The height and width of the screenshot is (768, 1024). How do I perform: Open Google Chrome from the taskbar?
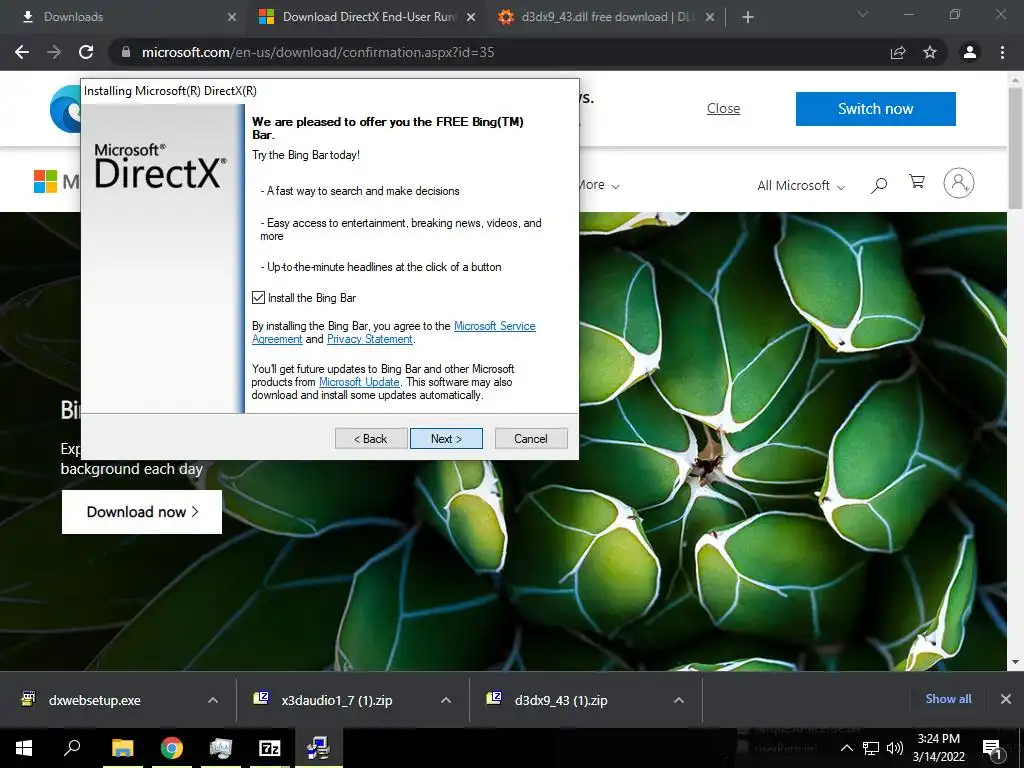point(172,748)
